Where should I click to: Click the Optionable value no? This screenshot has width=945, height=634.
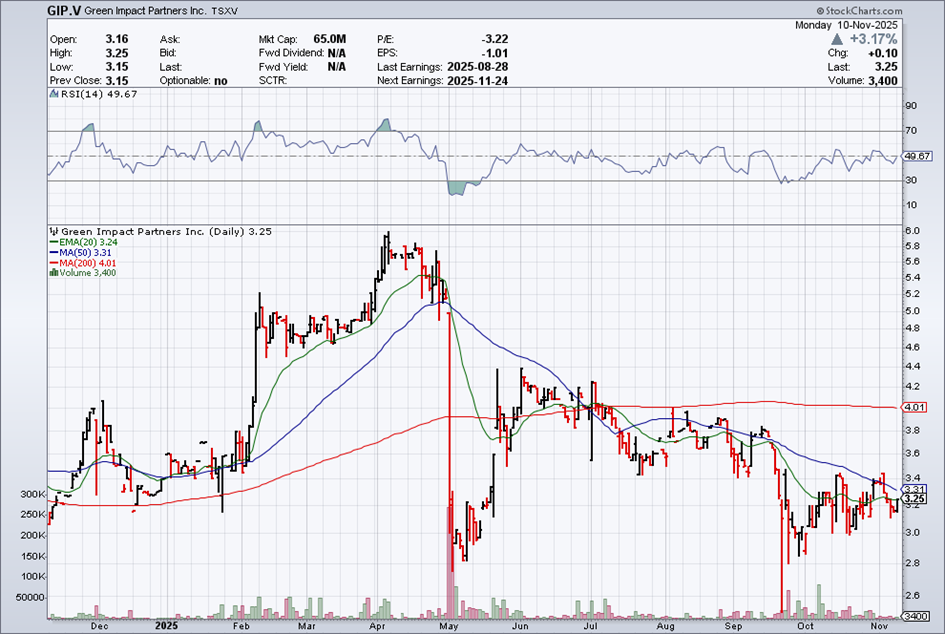(221, 81)
